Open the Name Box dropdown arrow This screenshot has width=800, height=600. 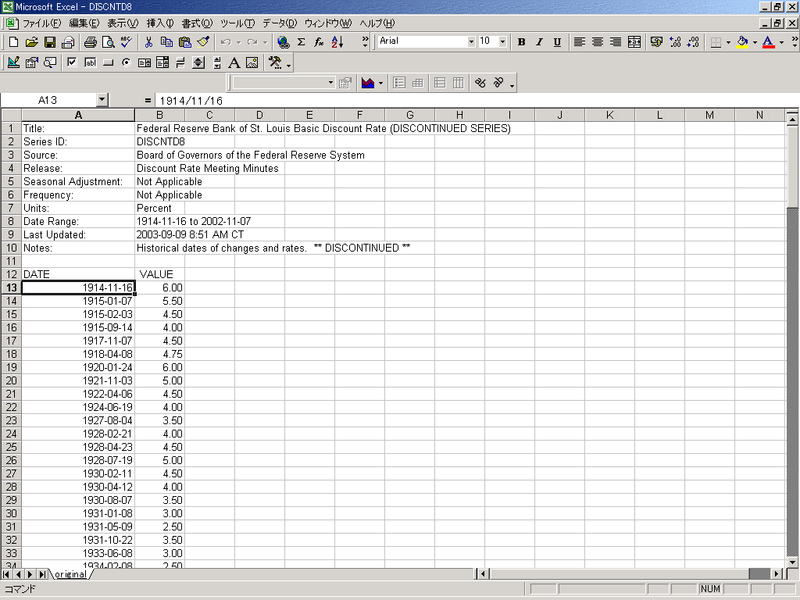pos(102,100)
